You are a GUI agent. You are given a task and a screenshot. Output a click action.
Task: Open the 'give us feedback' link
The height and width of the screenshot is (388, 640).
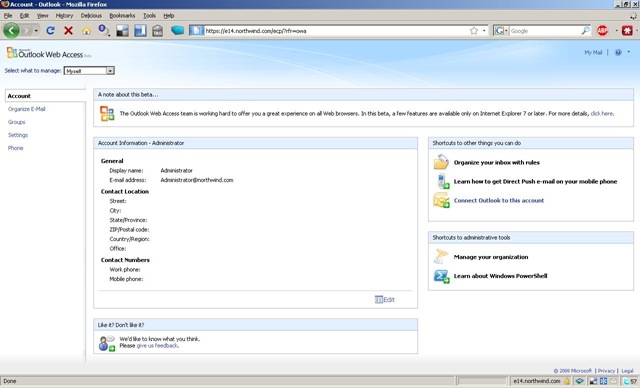[x=157, y=346]
